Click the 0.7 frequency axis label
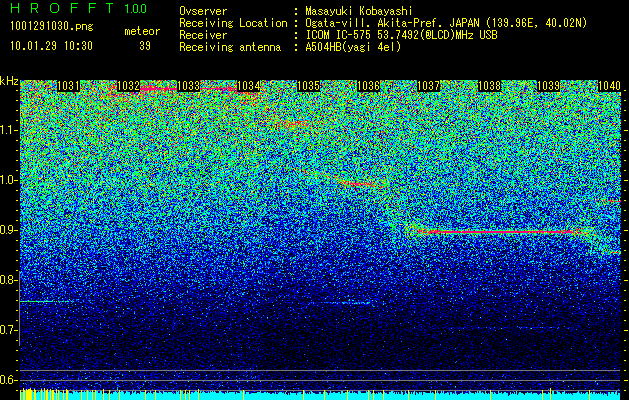629x400 pixels. point(9,330)
